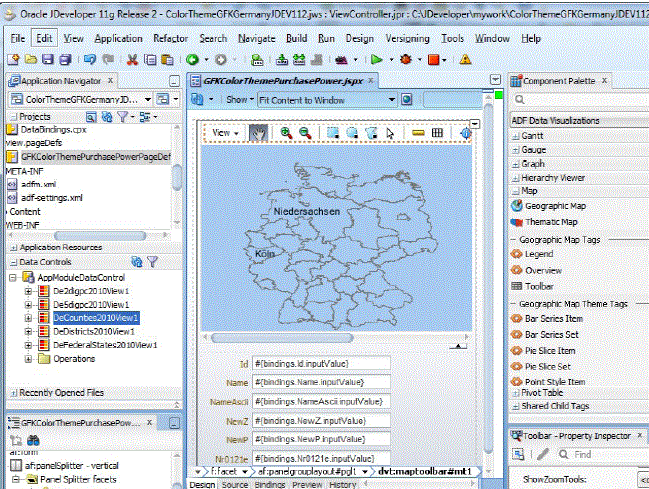649x489 pixels.
Task: Switch to the Bindings editor tab
Action: [270, 484]
